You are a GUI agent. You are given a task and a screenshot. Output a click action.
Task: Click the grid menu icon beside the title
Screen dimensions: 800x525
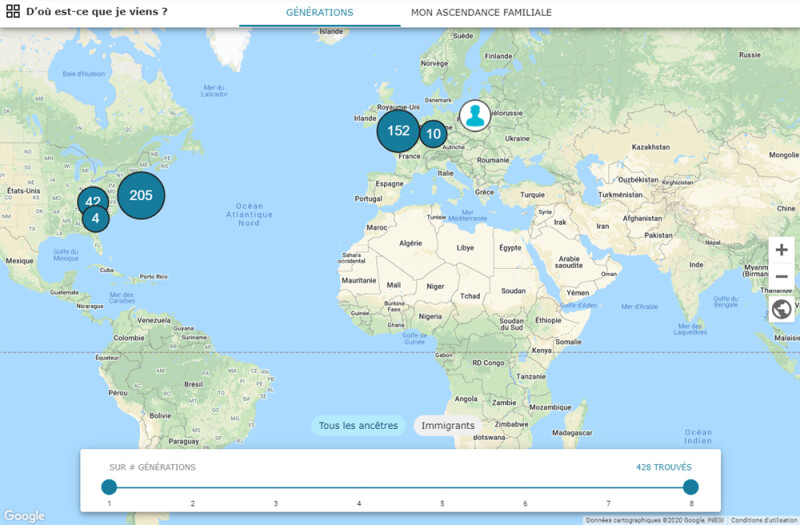(x=13, y=11)
